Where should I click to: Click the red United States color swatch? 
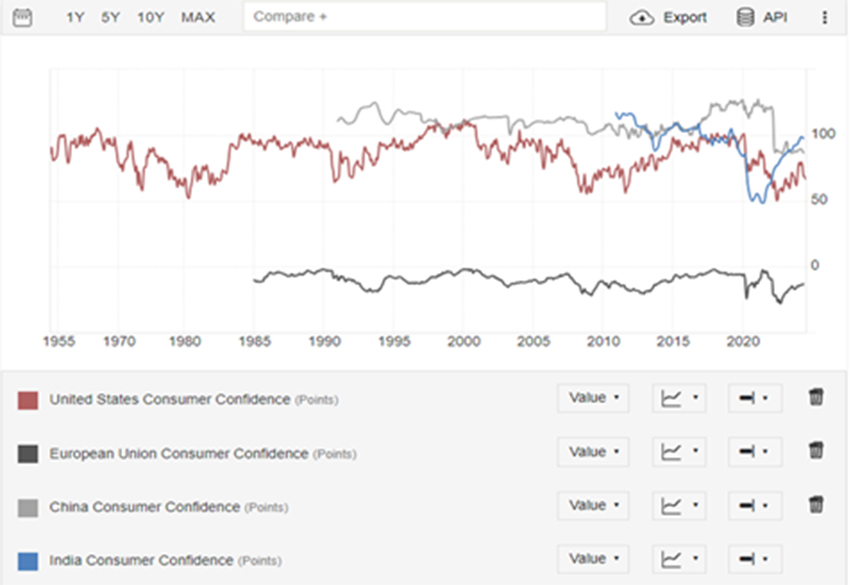pos(28,400)
